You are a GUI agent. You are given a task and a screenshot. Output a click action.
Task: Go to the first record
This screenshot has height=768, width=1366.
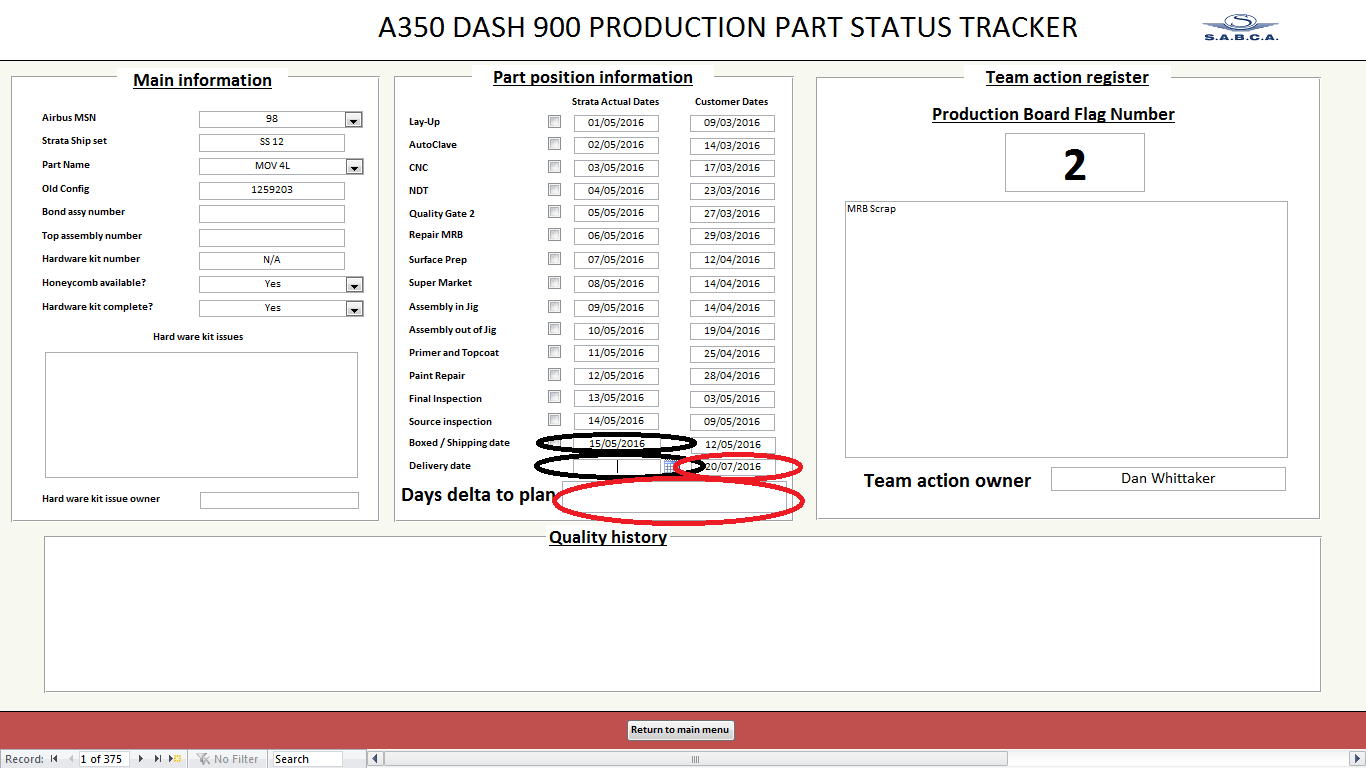click(x=54, y=759)
